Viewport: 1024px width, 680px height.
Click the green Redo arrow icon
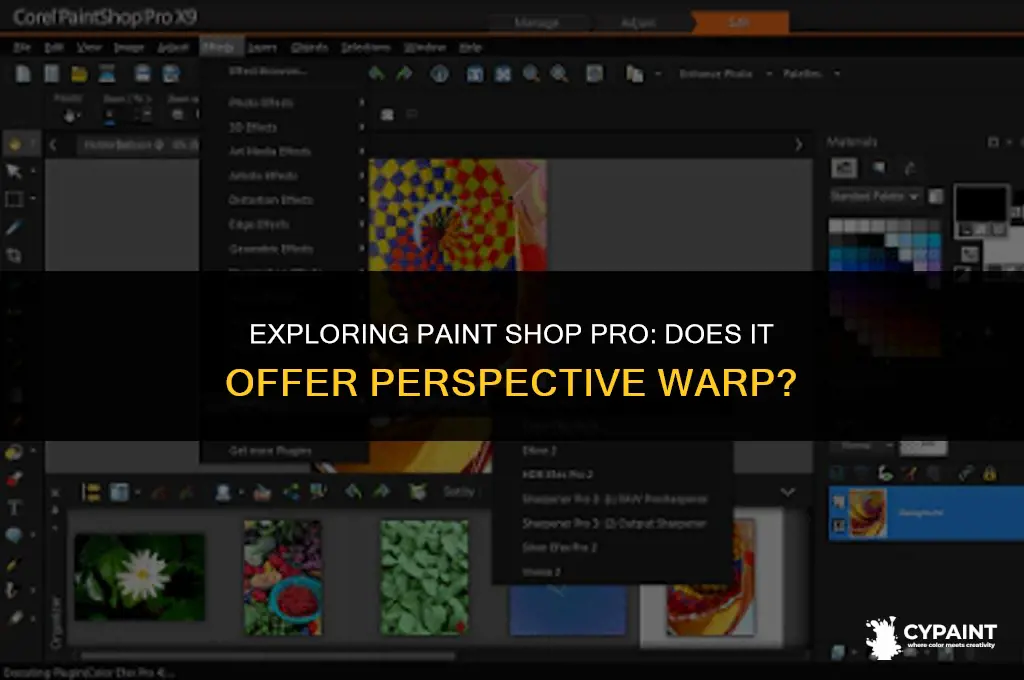click(404, 74)
